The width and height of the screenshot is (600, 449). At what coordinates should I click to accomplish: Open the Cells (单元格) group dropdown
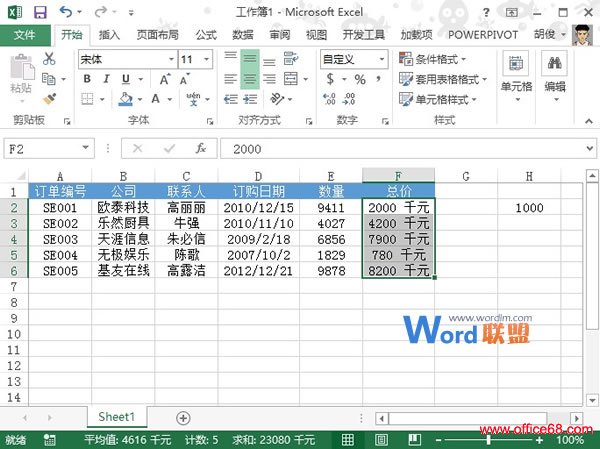[517, 77]
